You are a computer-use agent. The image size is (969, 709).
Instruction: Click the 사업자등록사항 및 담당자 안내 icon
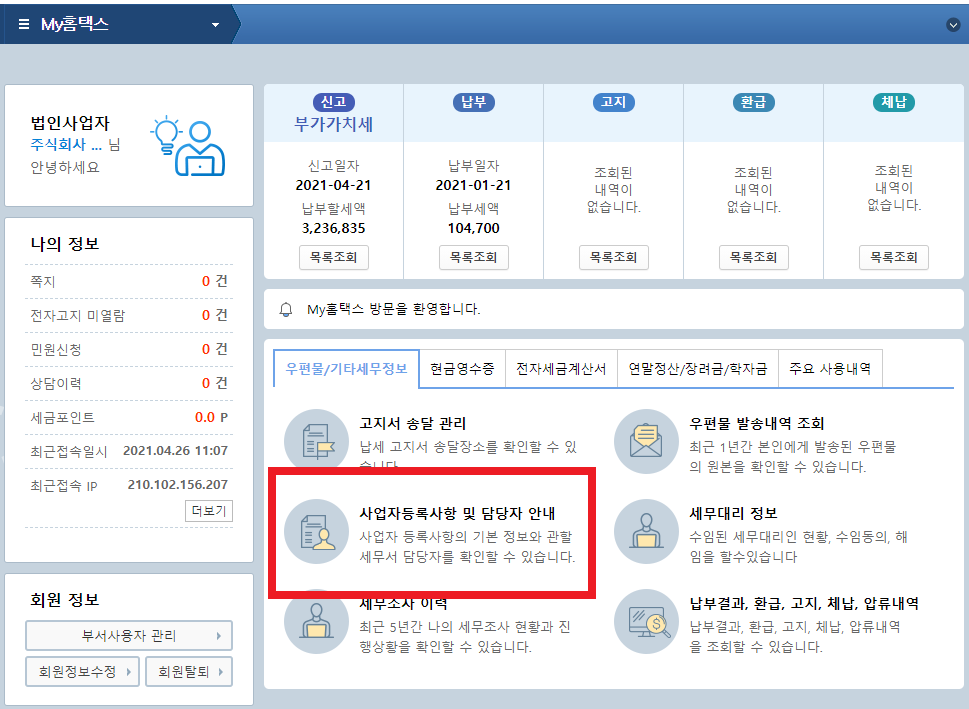point(316,531)
